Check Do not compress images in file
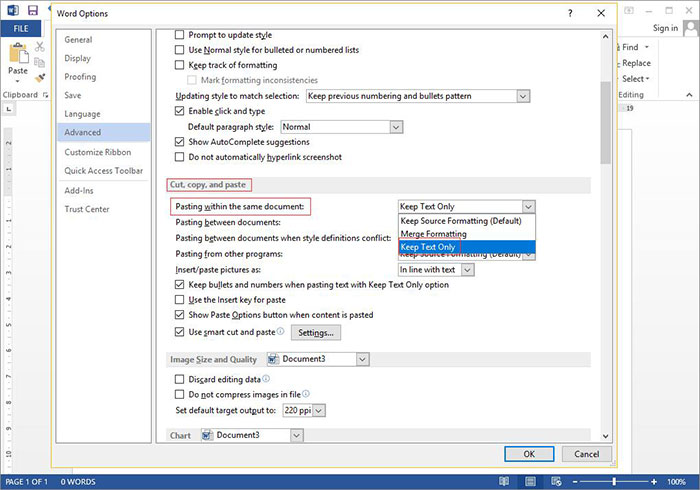700x490 pixels. (x=179, y=394)
